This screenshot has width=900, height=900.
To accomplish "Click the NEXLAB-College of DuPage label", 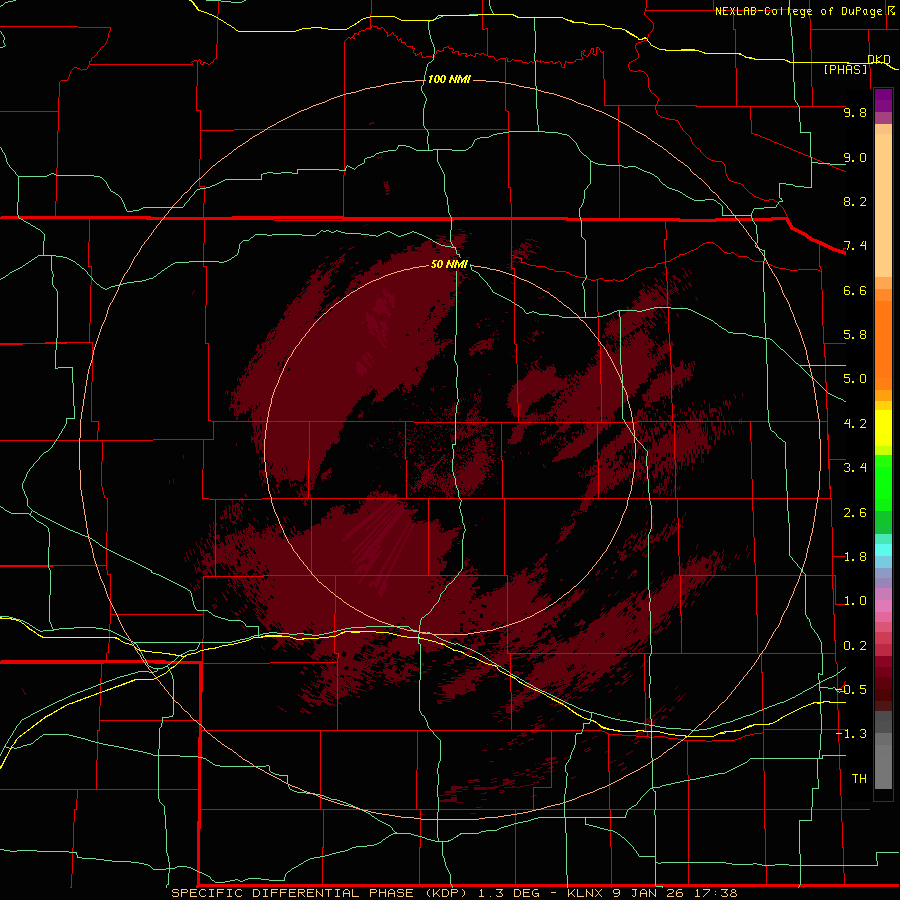I will pos(800,11).
